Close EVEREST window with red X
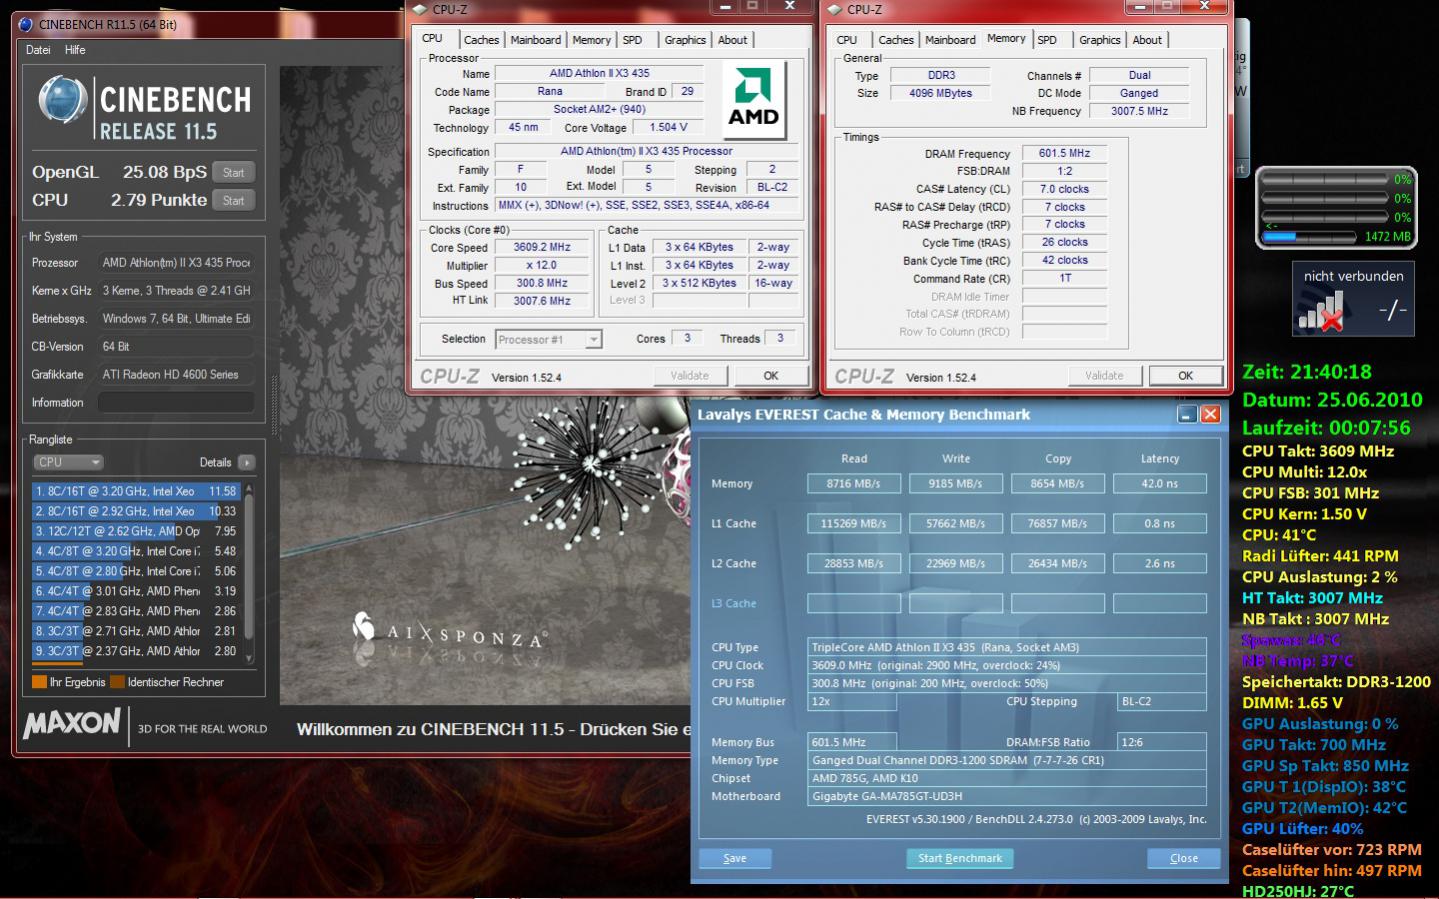This screenshot has height=899, width=1439. tap(1210, 414)
